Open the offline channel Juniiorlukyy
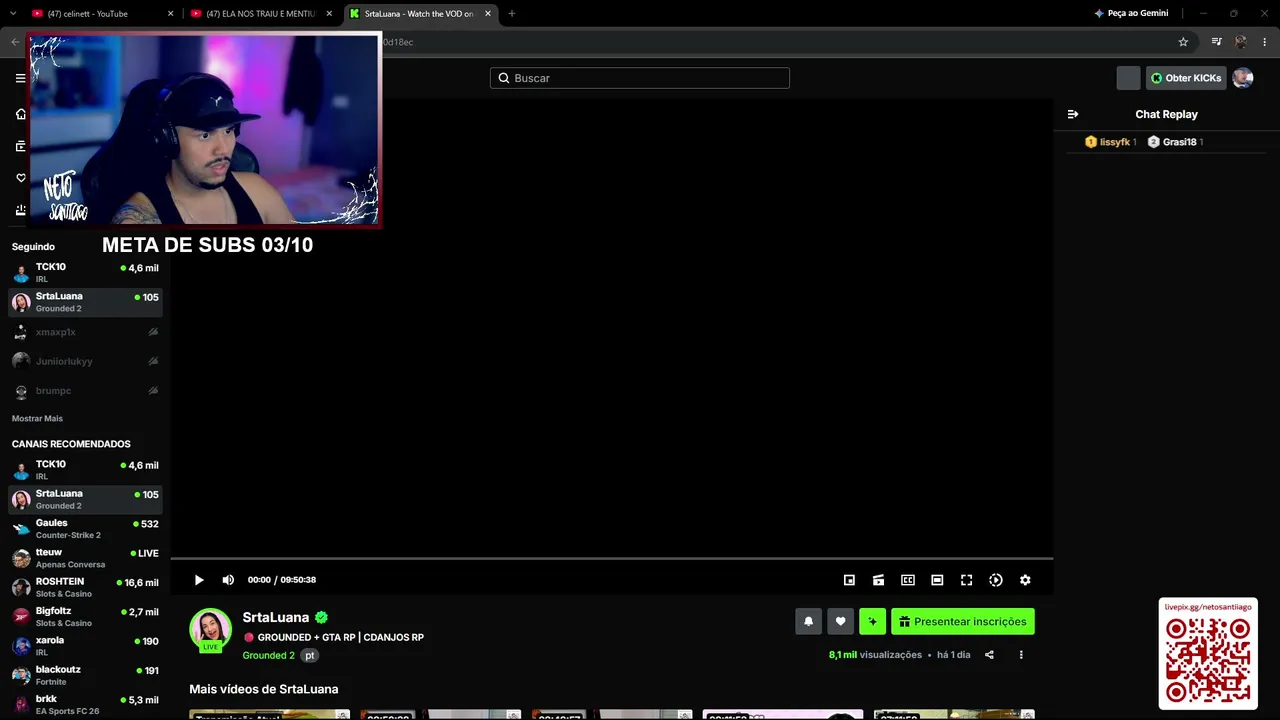 (x=85, y=361)
